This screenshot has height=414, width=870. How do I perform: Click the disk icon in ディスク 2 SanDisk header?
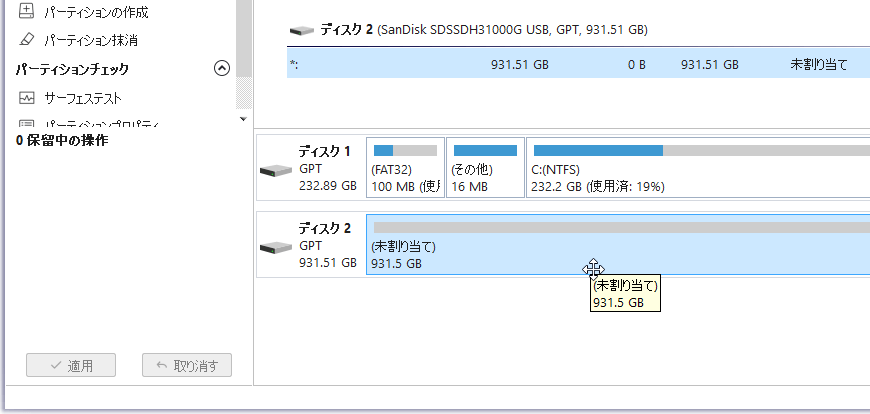(x=301, y=31)
